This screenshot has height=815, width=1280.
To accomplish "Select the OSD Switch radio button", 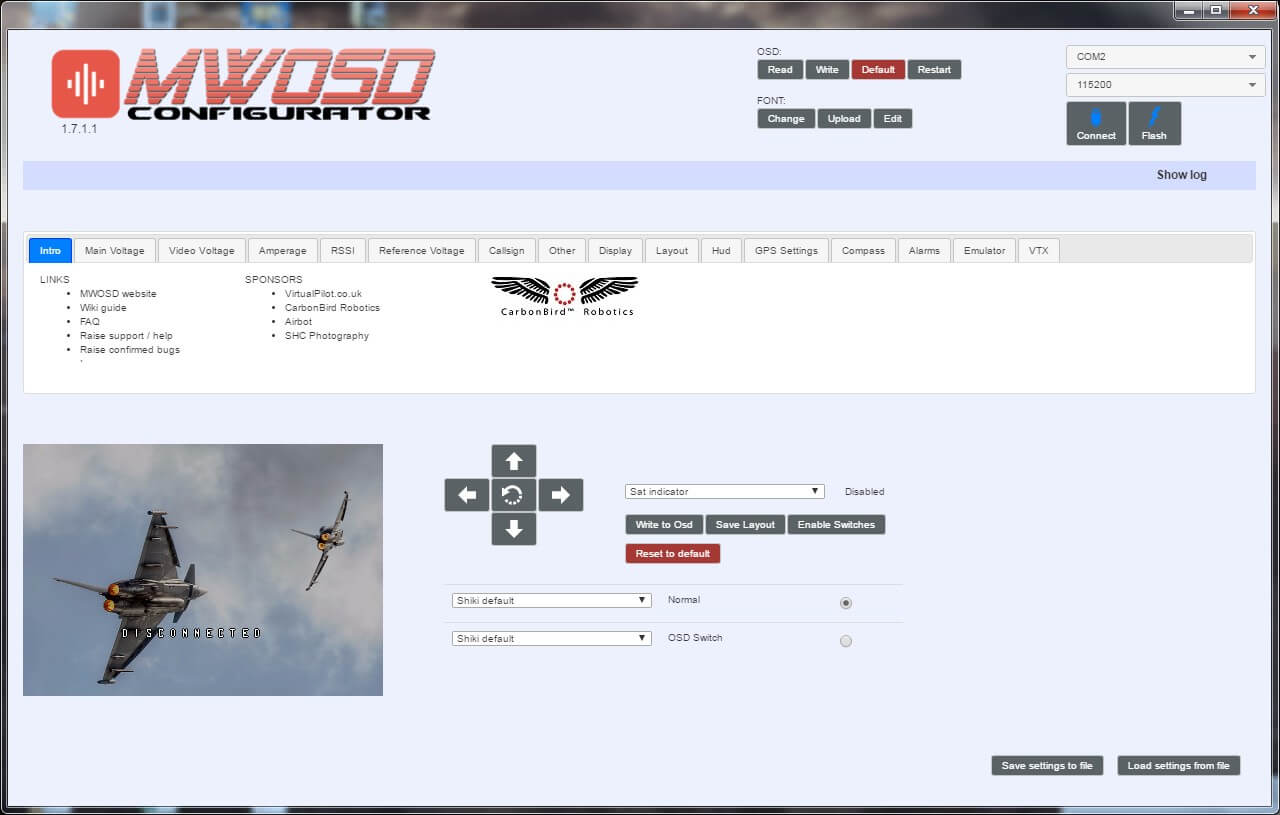I will pos(846,641).
